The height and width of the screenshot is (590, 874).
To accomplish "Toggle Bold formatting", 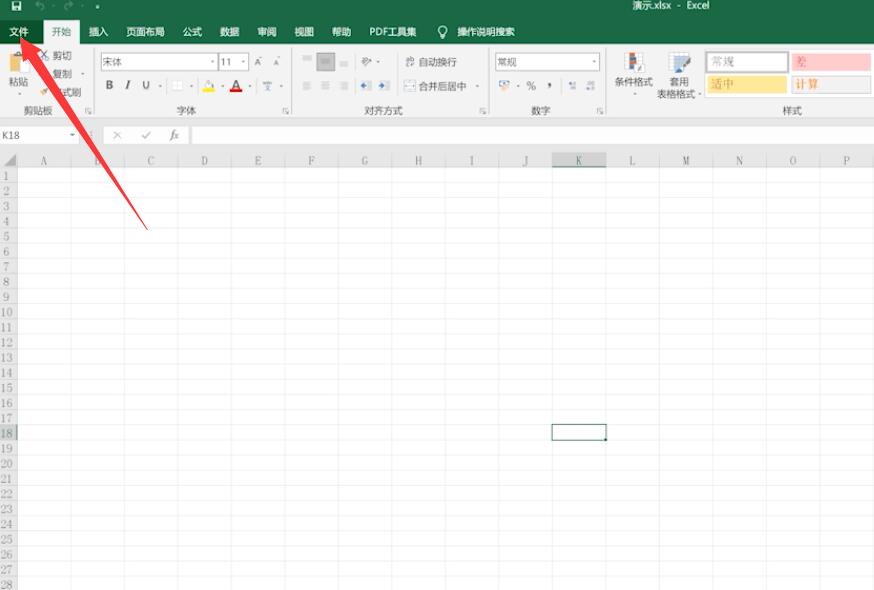I will [109, 85].
